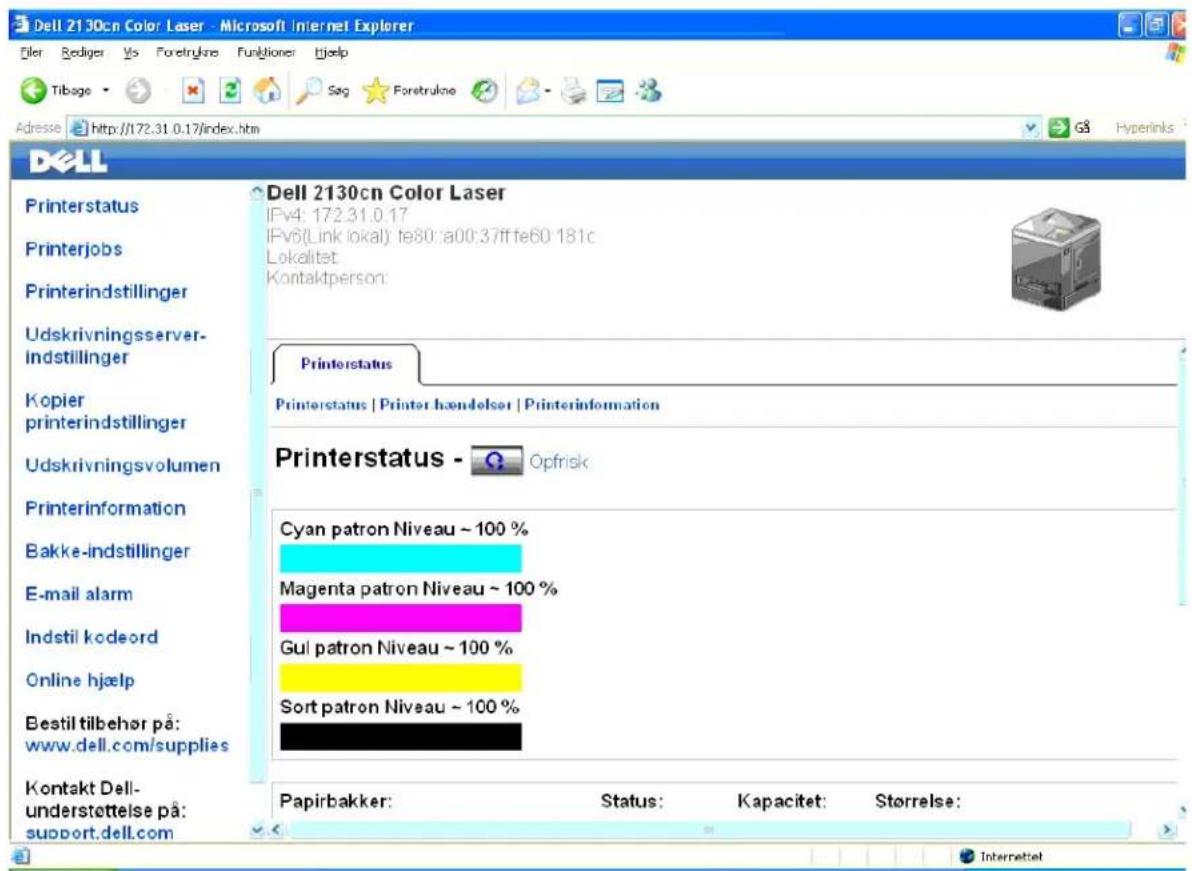Open Online hjælp in the sidebar
This screenshot has width=1192, height=871.
[80, 680]
